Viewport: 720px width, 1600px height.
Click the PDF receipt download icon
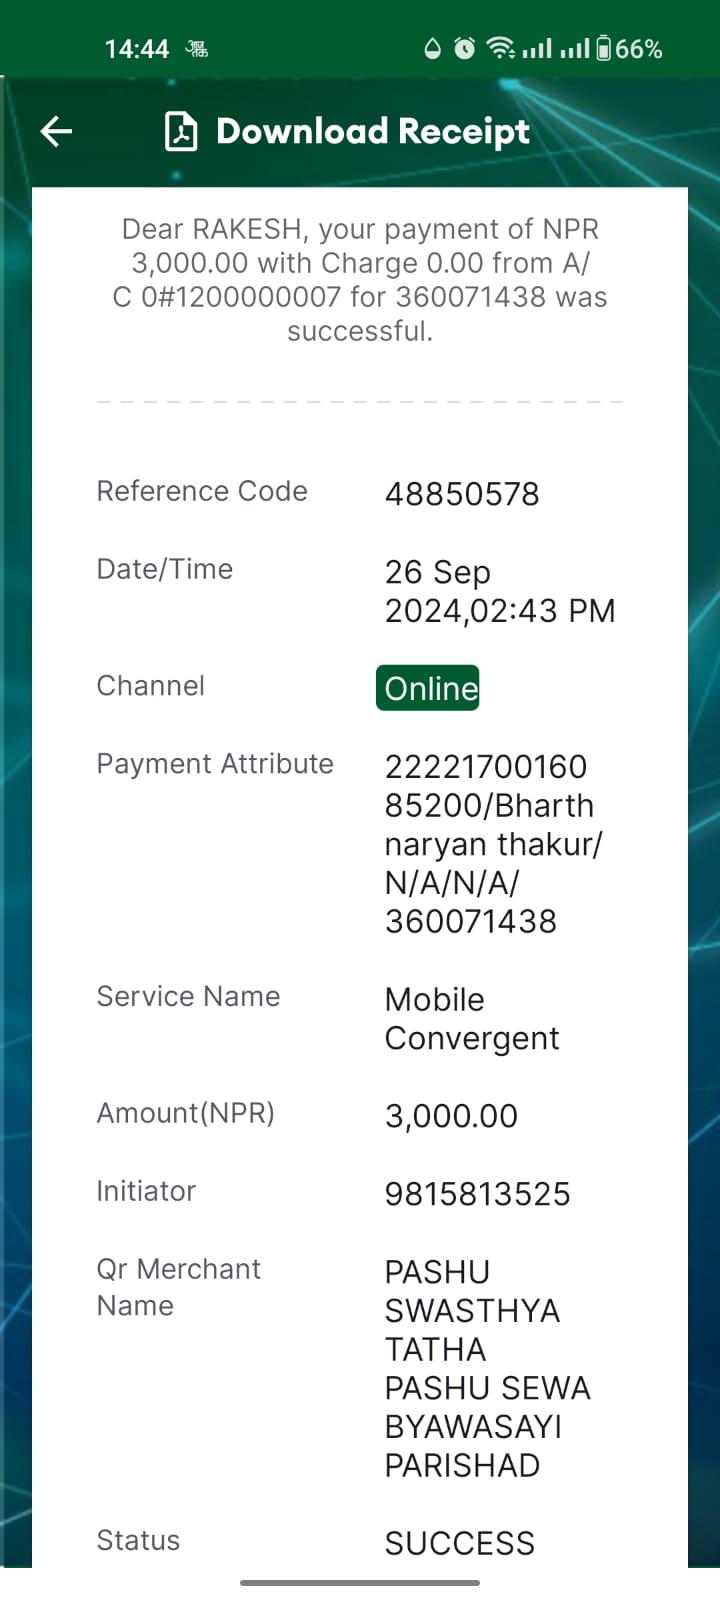(181, 132)
